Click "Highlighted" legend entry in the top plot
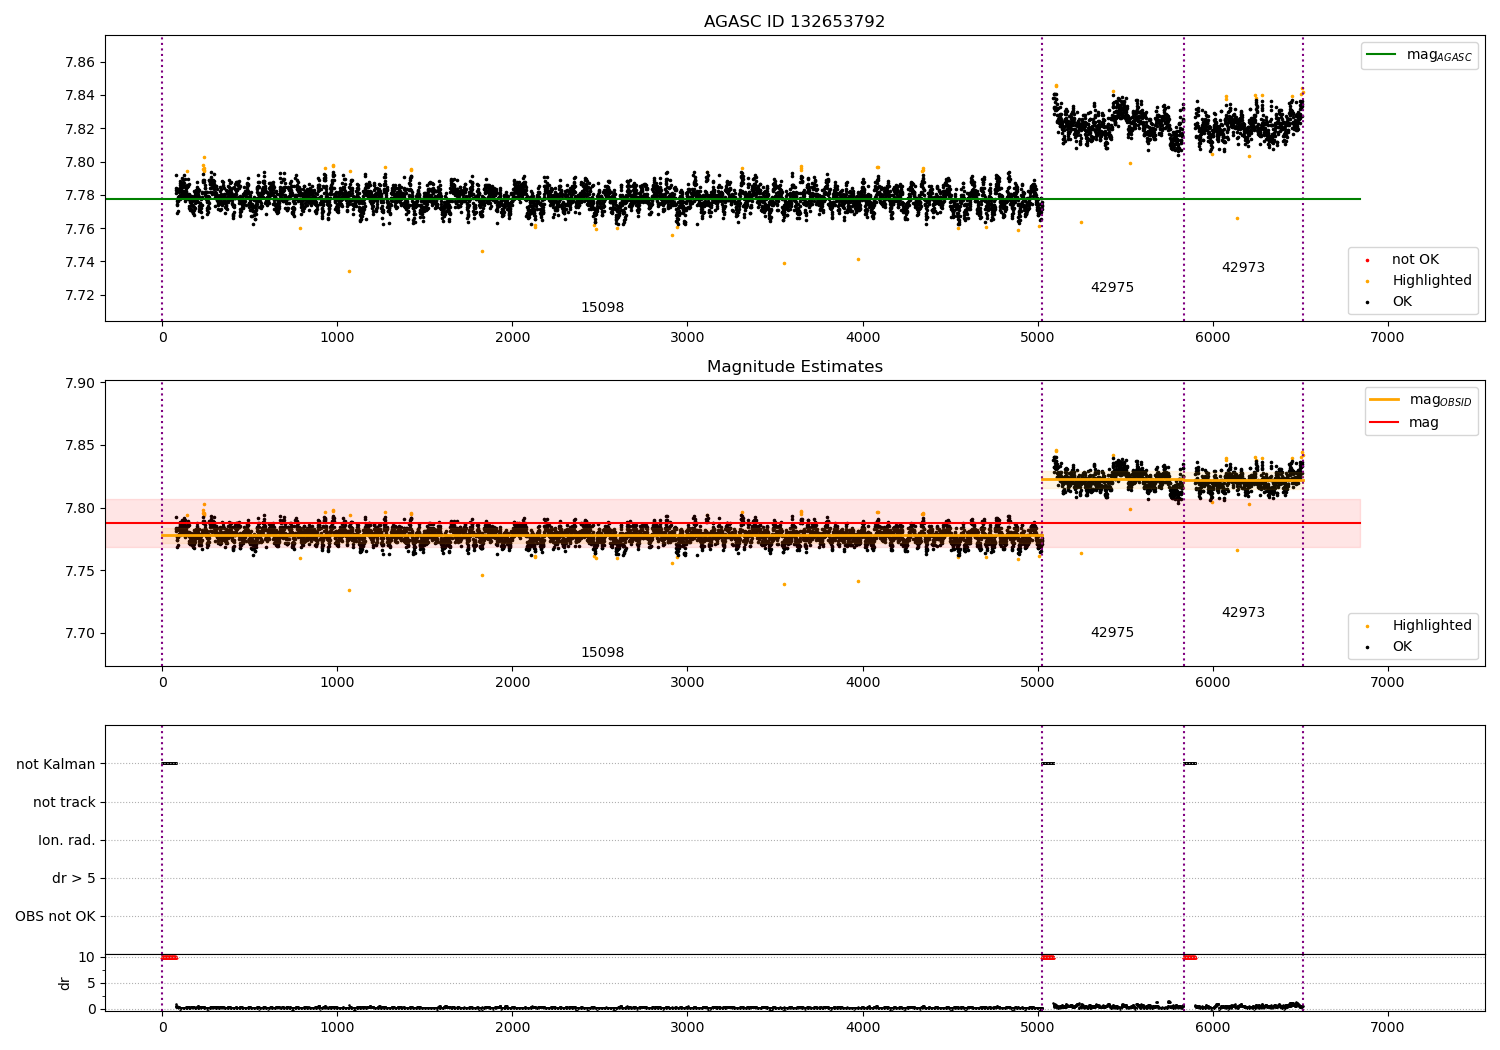This screenshot has width=1500, height=1050. pyautogui.click(x=1431, y=281)
